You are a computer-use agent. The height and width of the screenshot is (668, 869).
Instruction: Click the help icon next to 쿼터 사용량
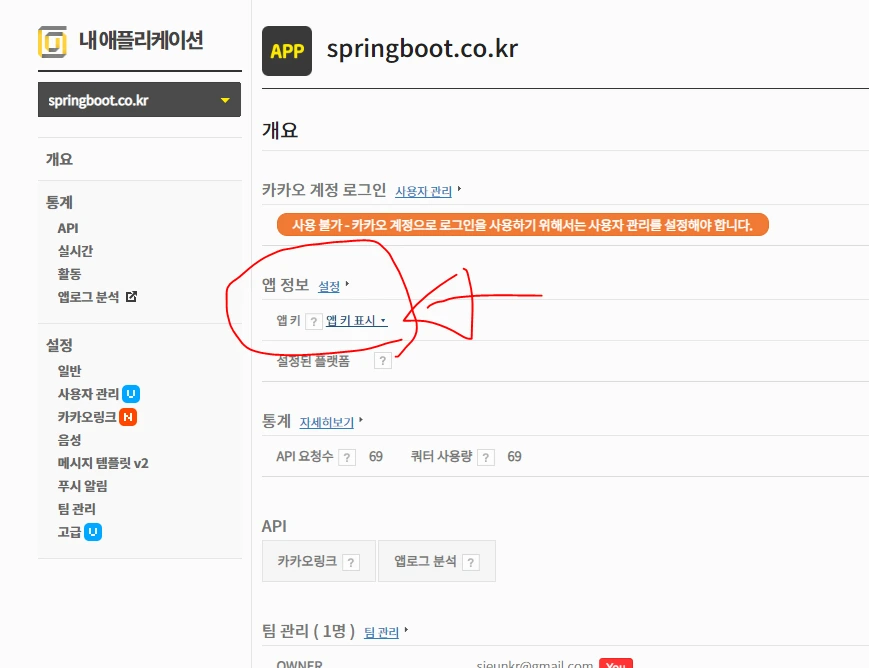click(486, 457)
